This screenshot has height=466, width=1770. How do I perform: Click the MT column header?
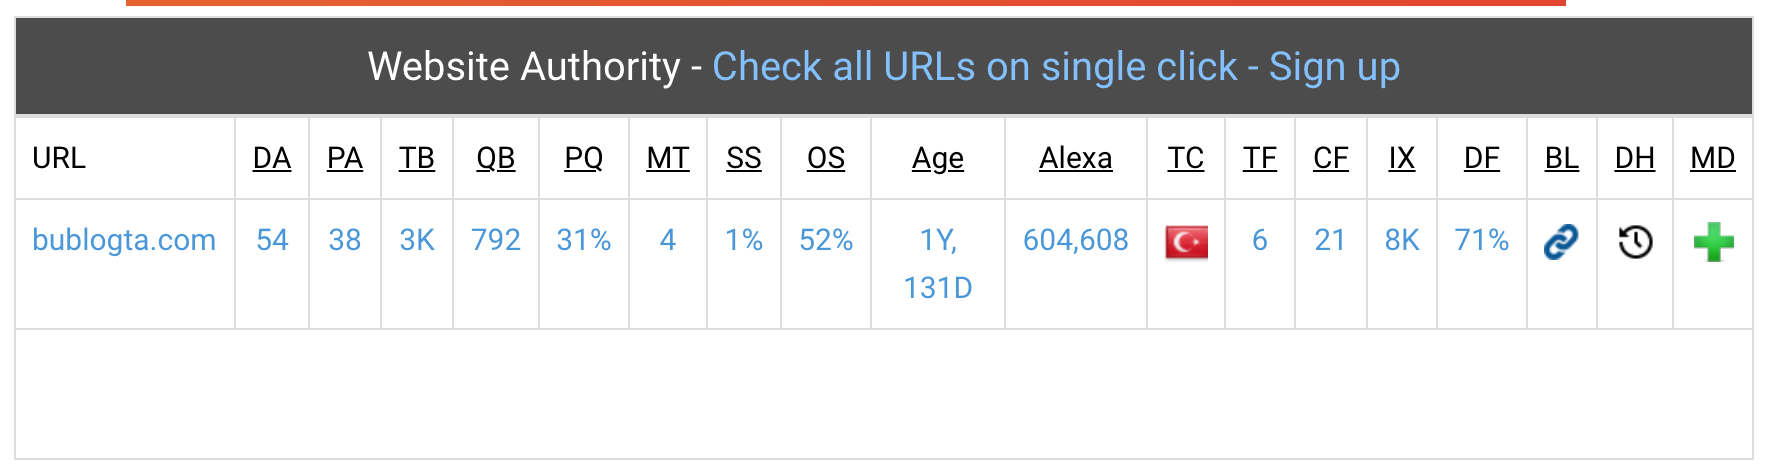668,158
